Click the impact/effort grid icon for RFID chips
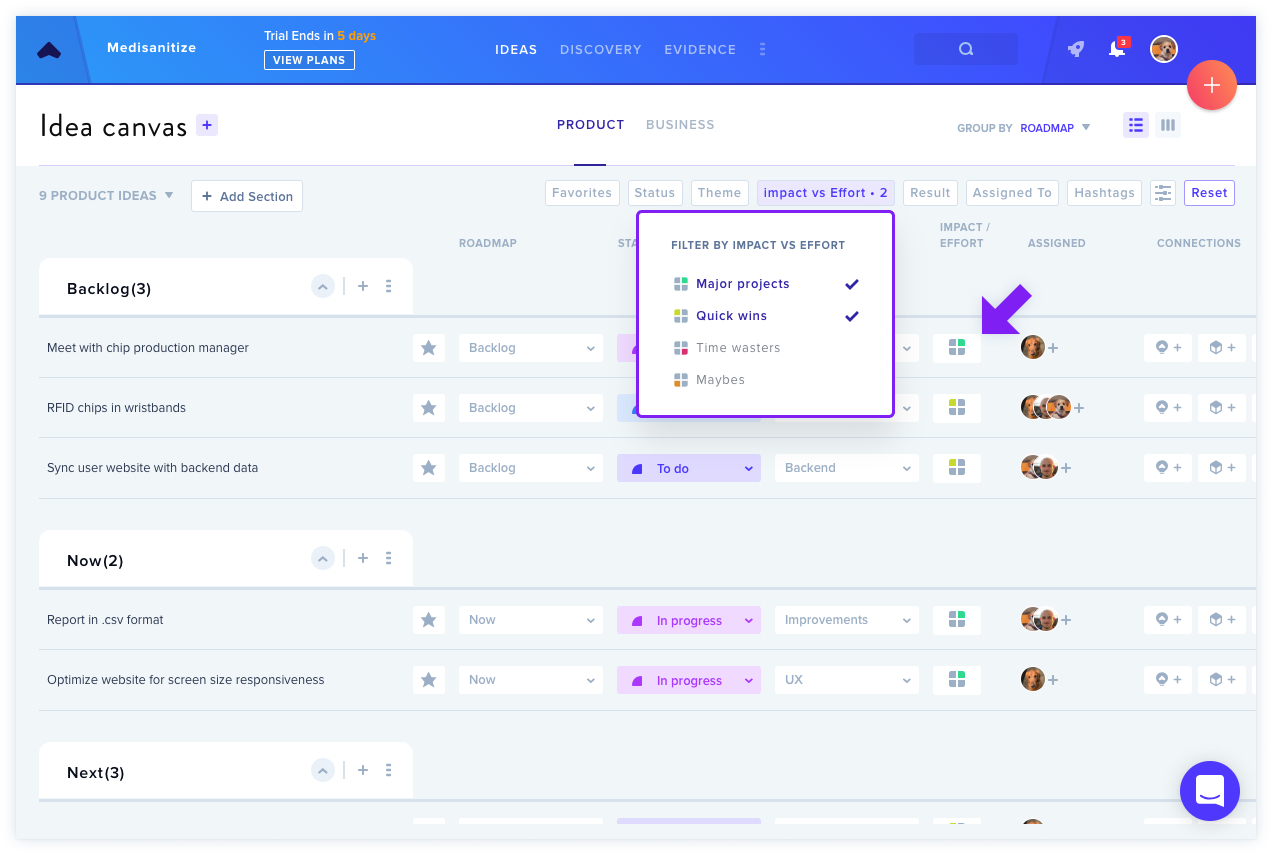Image resolution: width=1272 pixels, height=855 pixels. point(957,408)
